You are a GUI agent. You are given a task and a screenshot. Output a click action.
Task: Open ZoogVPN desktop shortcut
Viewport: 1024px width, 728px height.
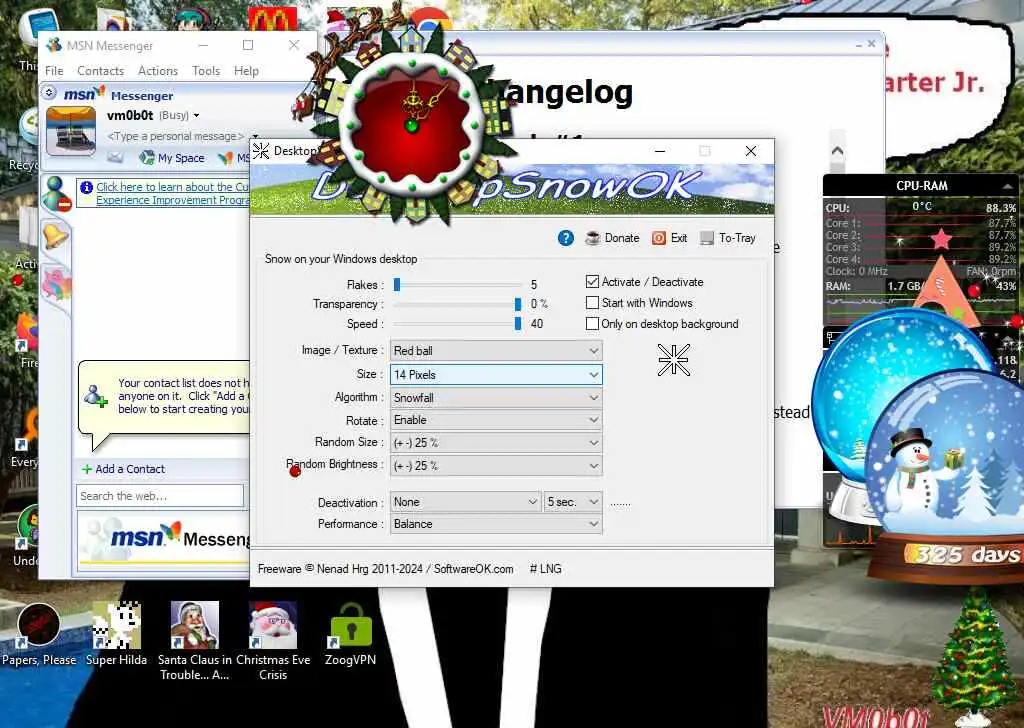point(351,635)
